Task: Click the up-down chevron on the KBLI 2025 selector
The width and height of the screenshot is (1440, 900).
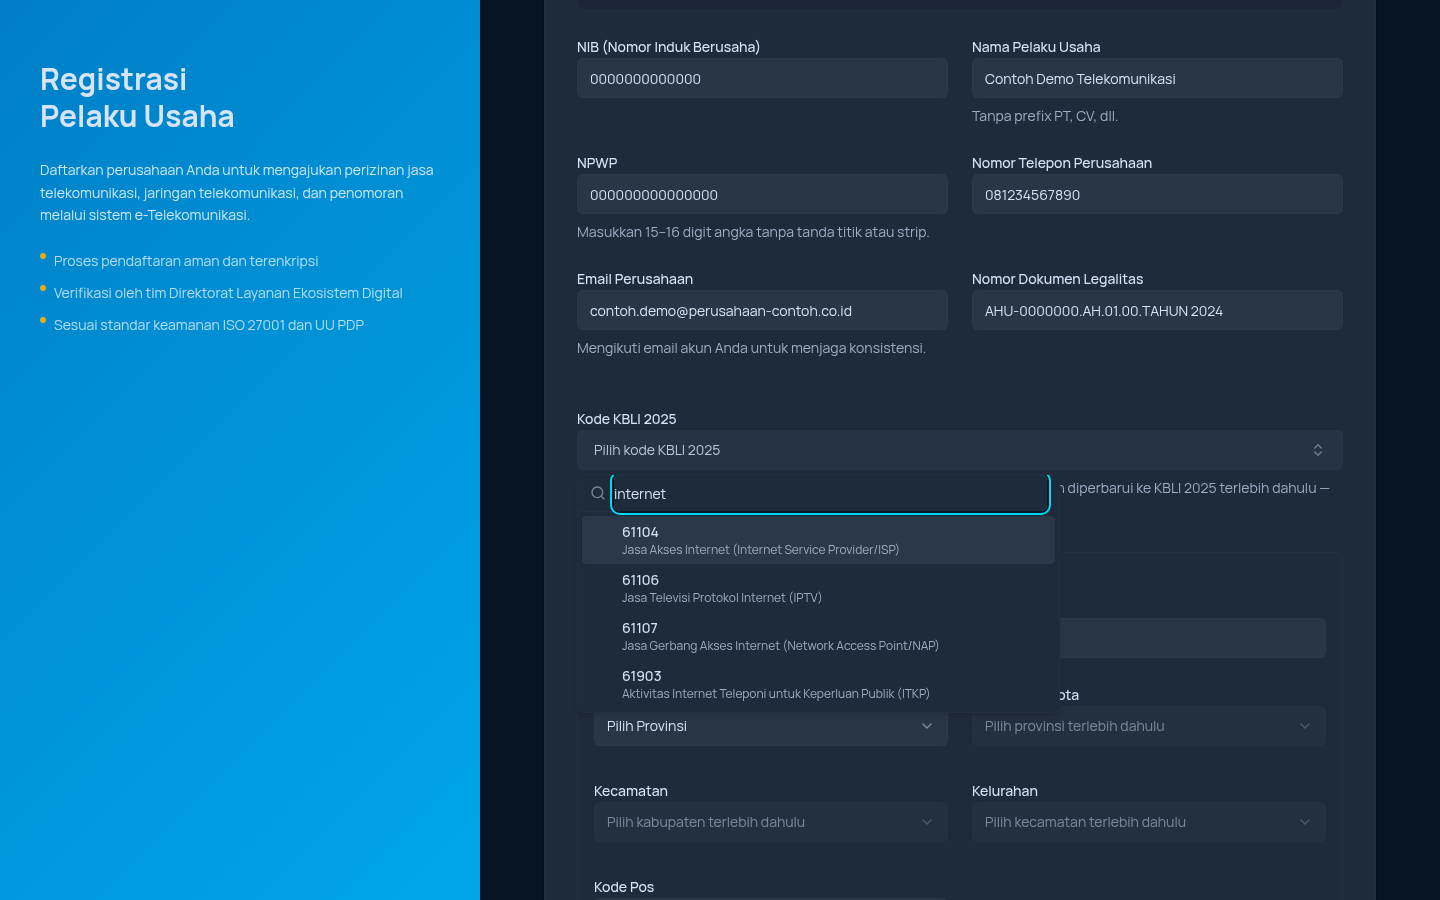Action: pyautogui.click(x=1318, y=450)
